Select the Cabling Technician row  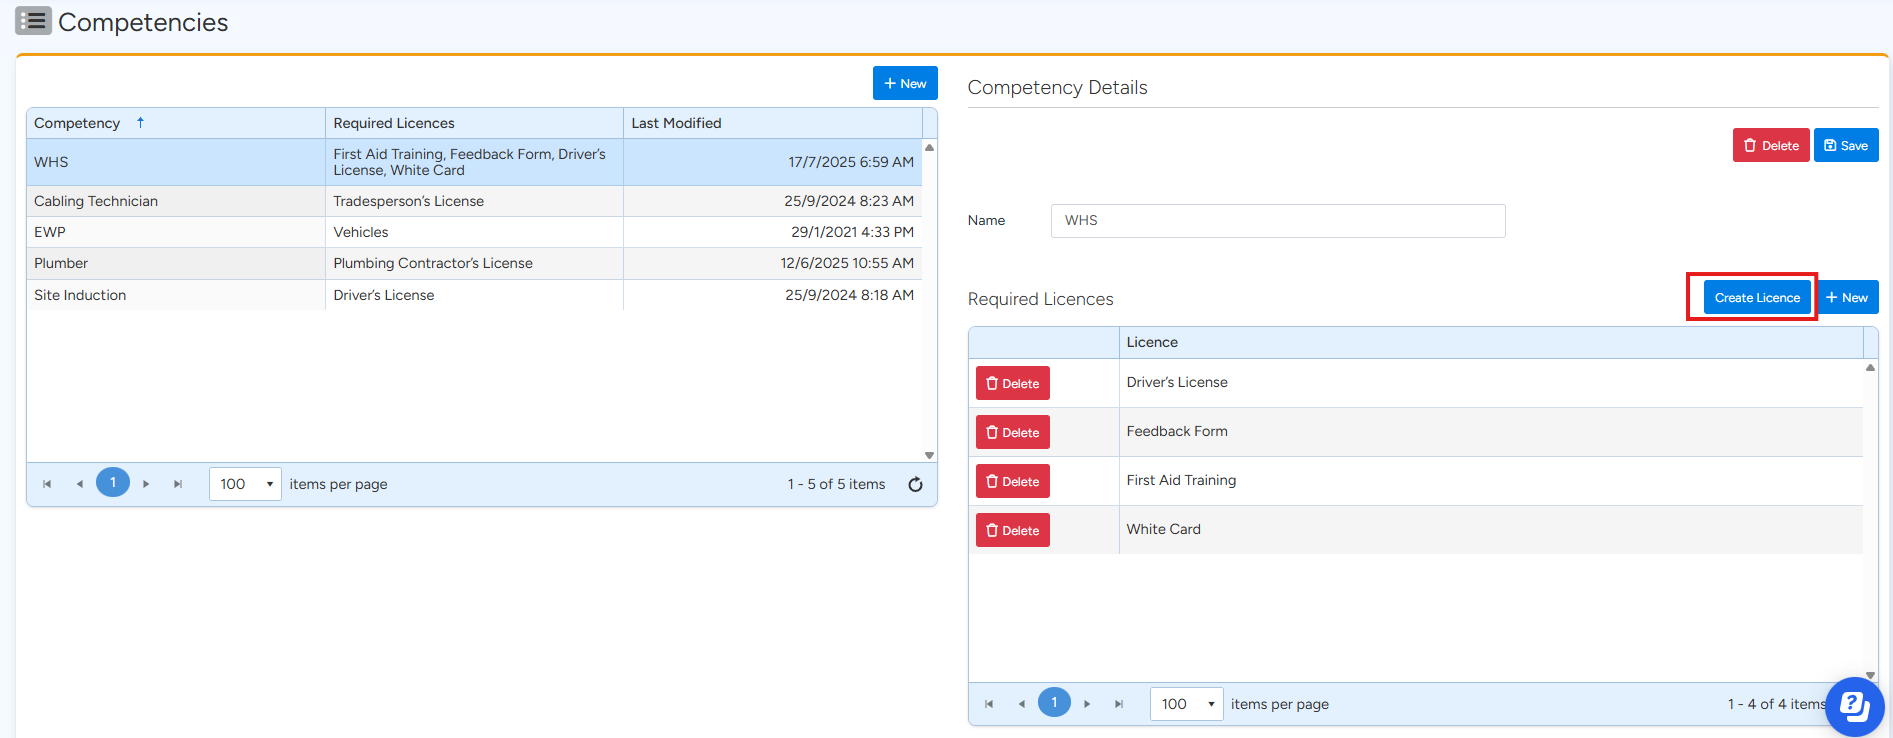click(x=96, y=201)
